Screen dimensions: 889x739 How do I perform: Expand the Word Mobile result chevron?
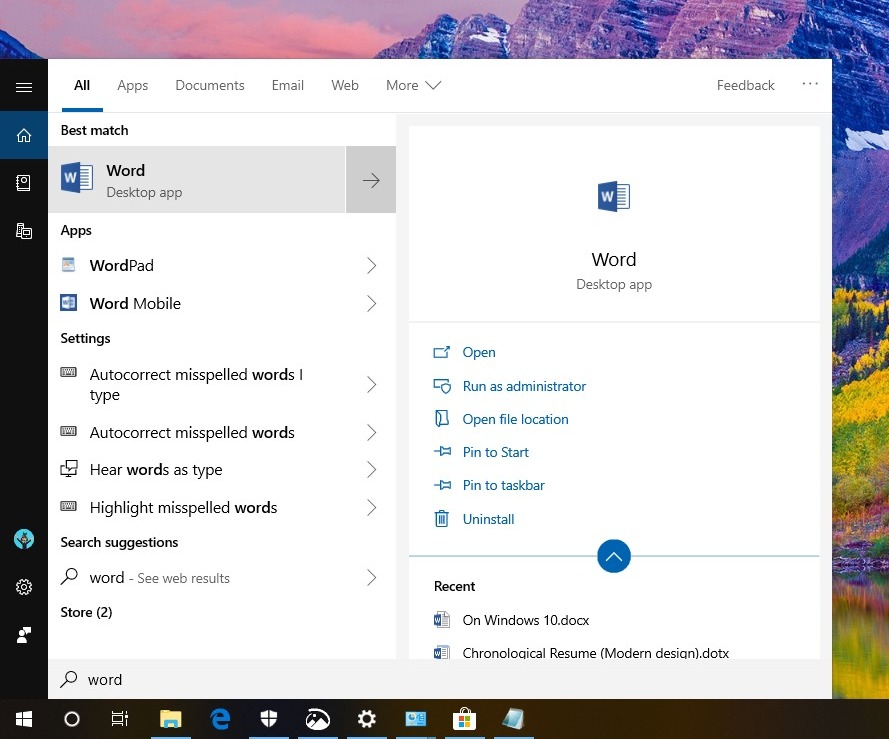point(371,303)
